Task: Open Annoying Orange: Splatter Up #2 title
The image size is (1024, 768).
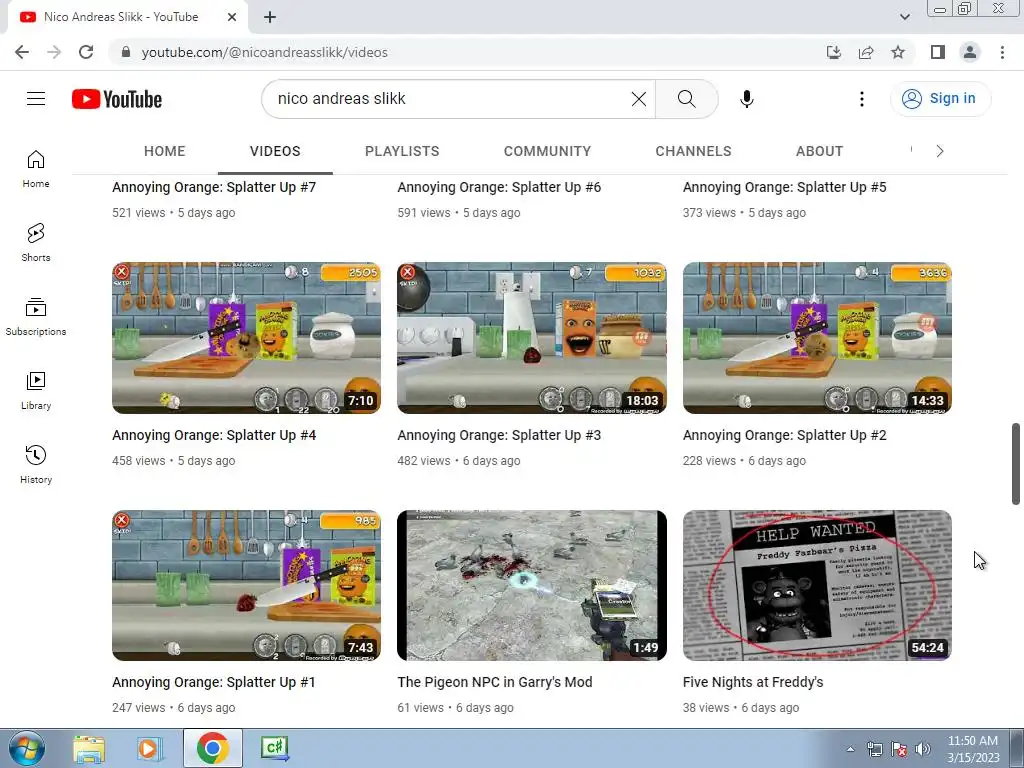Action: [784, 436]
